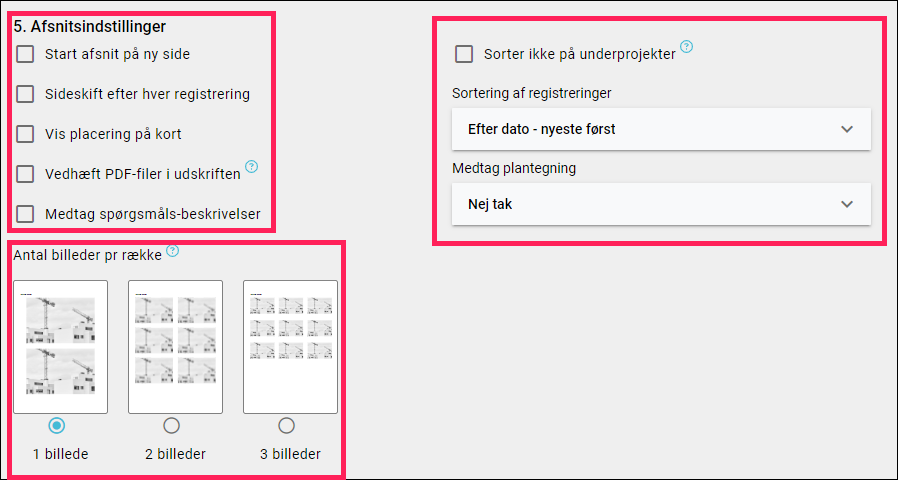Toggle Vedhæft PDF-filer i udskriften checkbox
898x480 pixels.
pos(25,174)
